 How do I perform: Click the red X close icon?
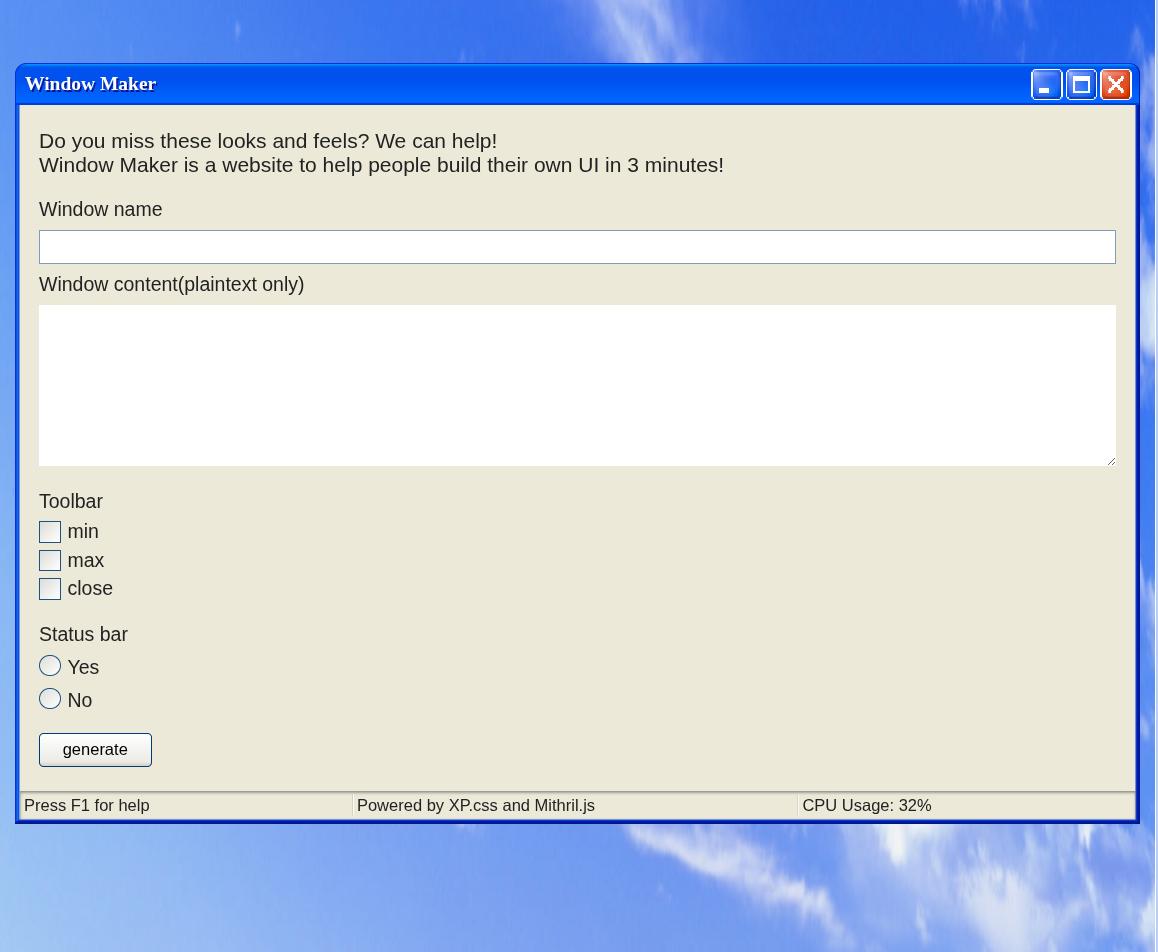point(1116,85)
